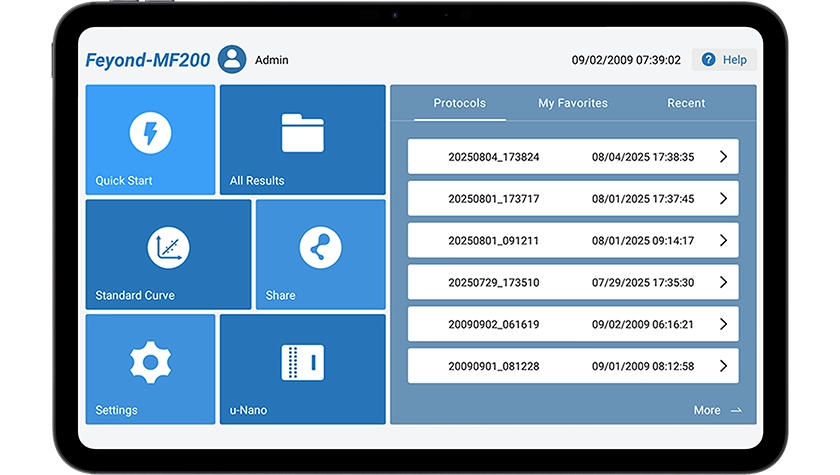Expand protocol 20250804_173824 chevron
Viewport: 840px width, 475px height.
click(x=723, y=156)
